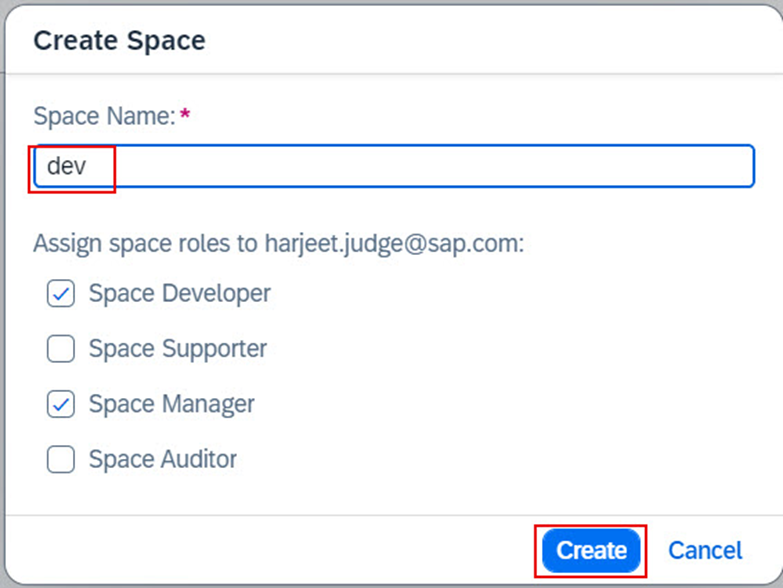Place the cursor on the 'dev' text

click(x=66, y=166)
